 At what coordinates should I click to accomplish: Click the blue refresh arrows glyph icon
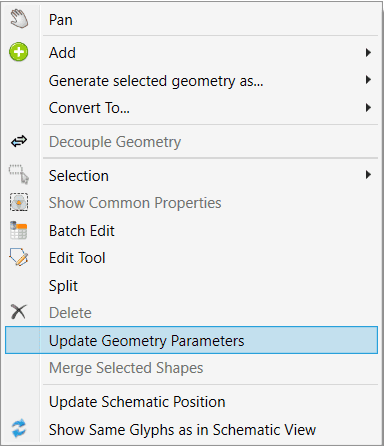(19, 428)
